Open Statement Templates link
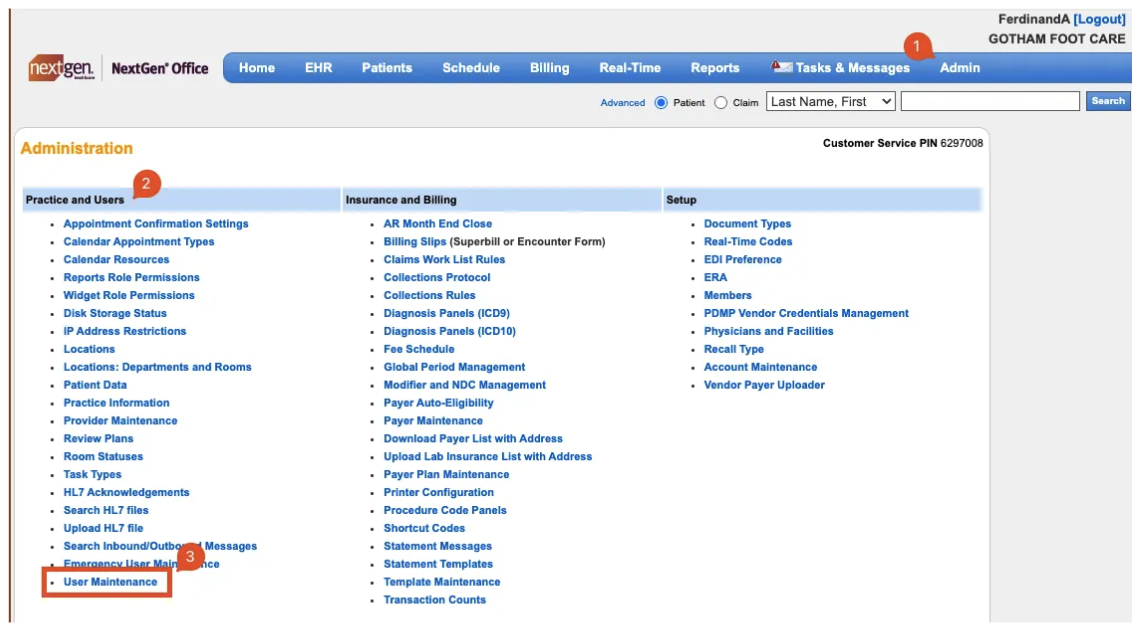This screenshot has height=626, width=1133. pos(438,564)
